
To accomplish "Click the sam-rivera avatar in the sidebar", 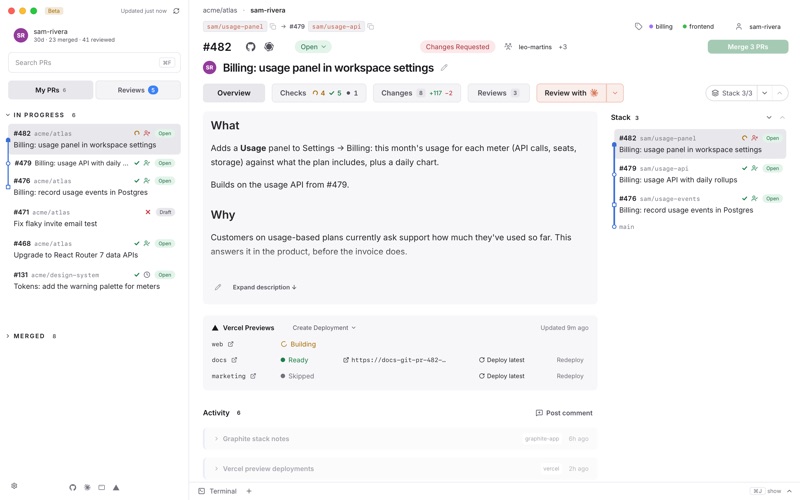I will click(21, 35).
